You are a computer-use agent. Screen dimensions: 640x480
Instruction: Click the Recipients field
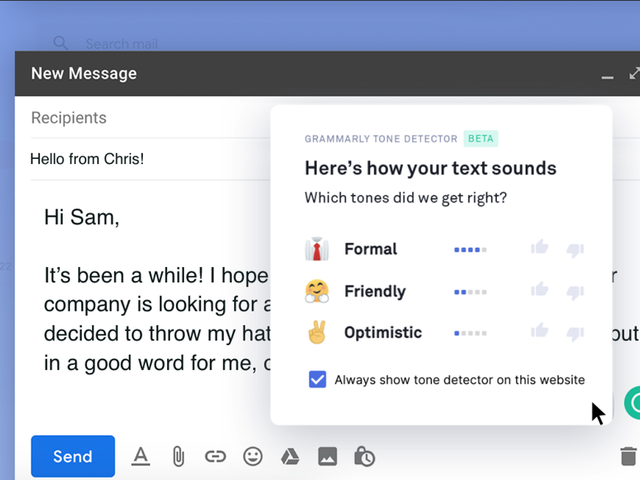click(150, 118)
